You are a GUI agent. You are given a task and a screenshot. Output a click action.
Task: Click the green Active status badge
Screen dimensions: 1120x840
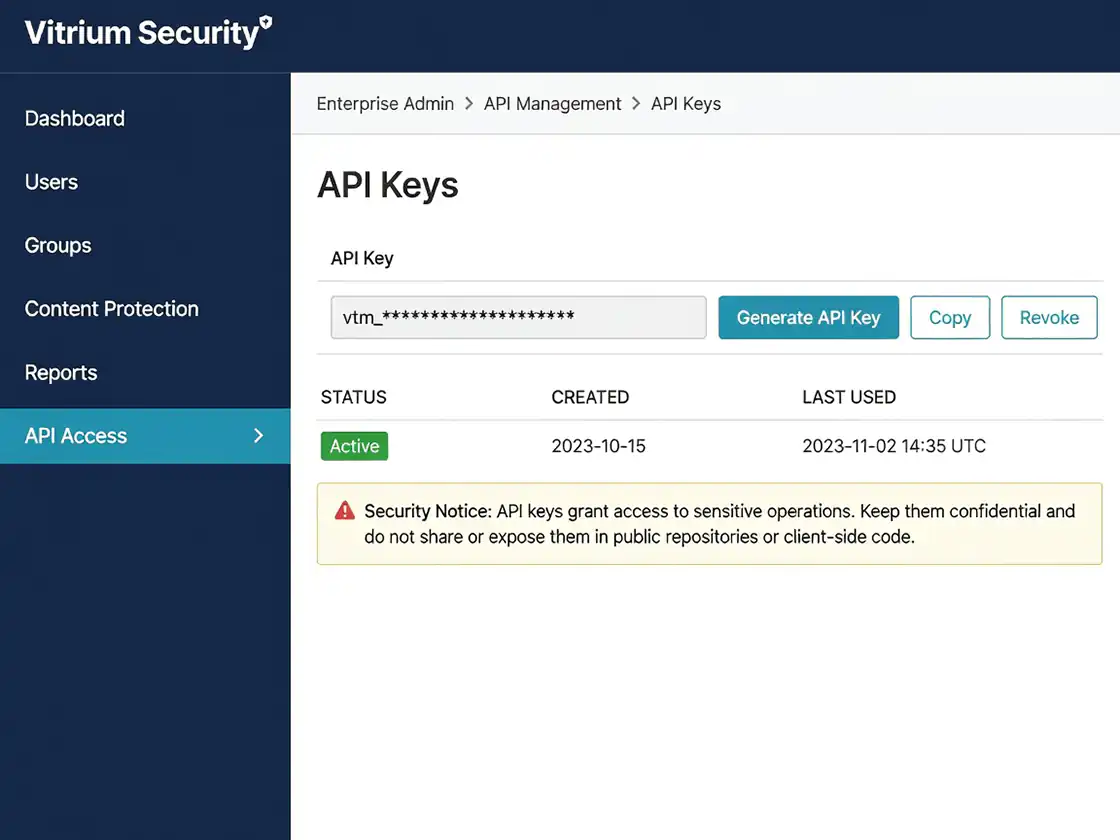click(354, 446)
